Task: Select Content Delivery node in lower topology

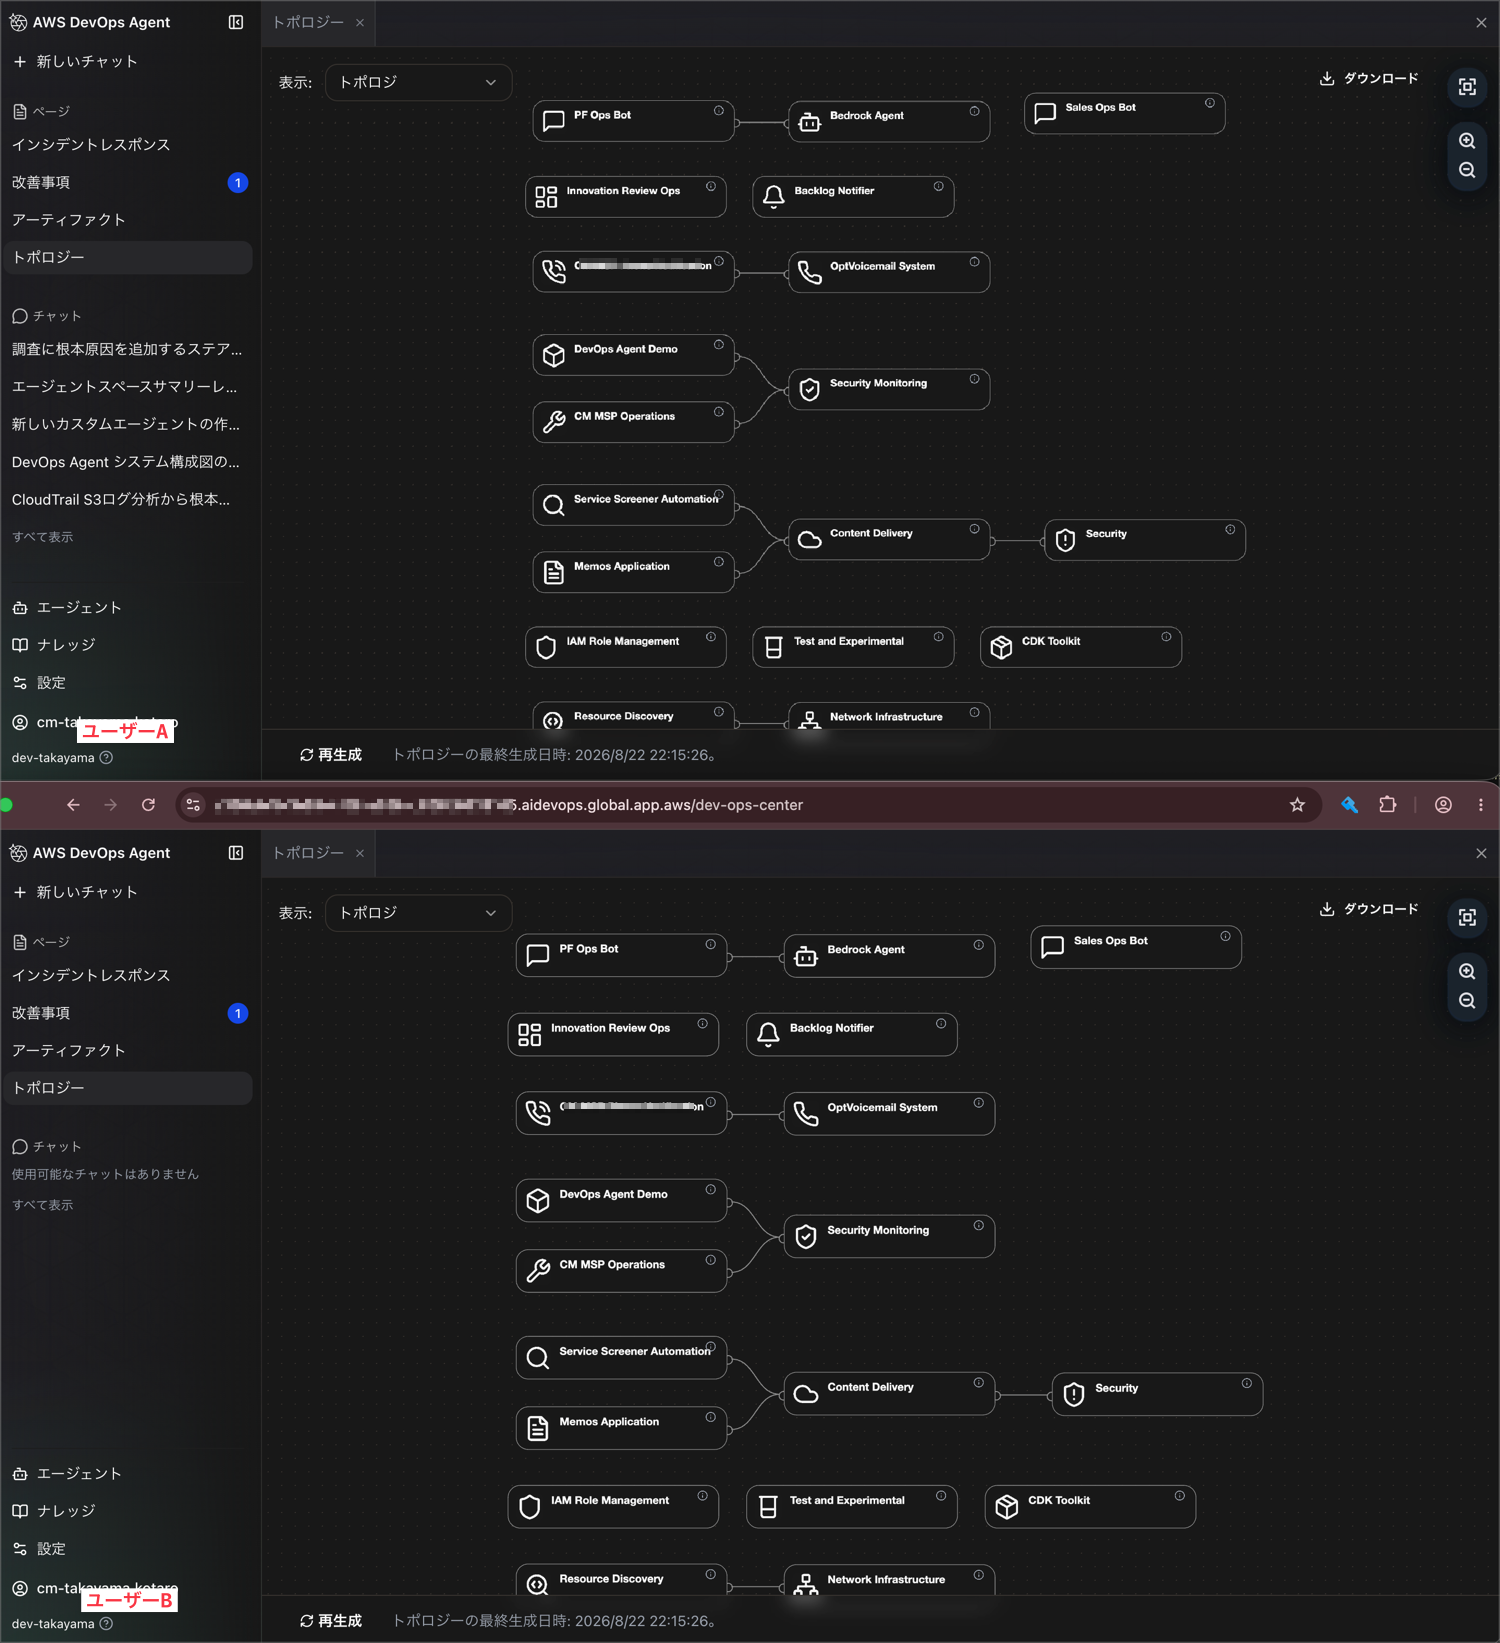Action: coord(889,1393)
